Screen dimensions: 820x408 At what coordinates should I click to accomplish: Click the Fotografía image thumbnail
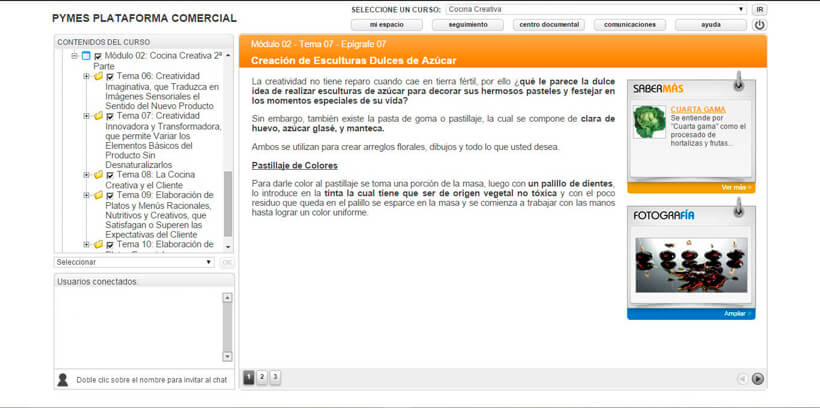[x=691, y=265]
